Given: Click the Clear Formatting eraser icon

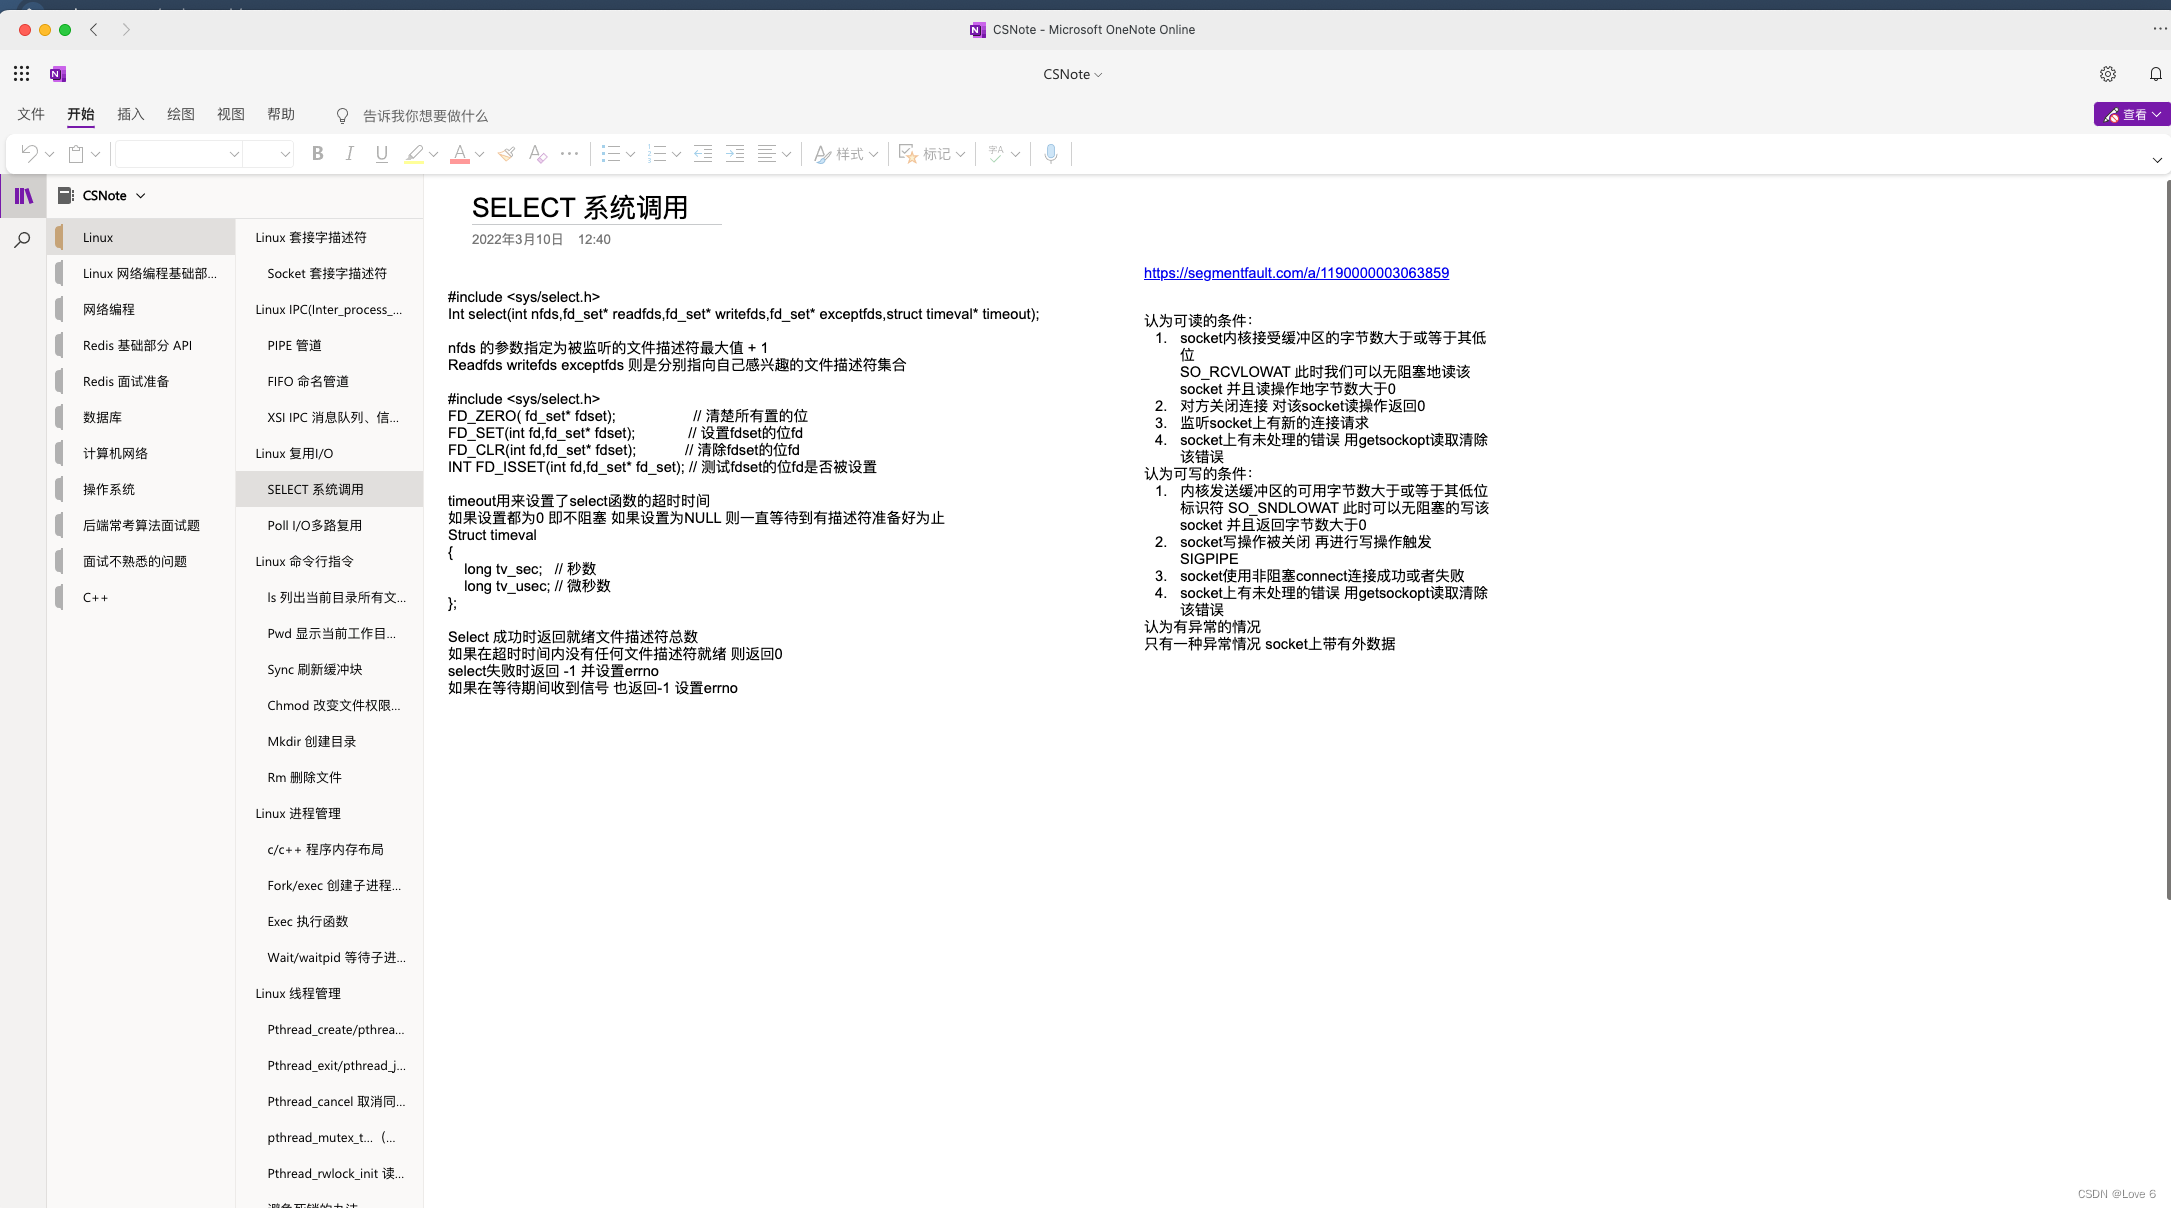Looking at the screenshot, I should point(537,153).
